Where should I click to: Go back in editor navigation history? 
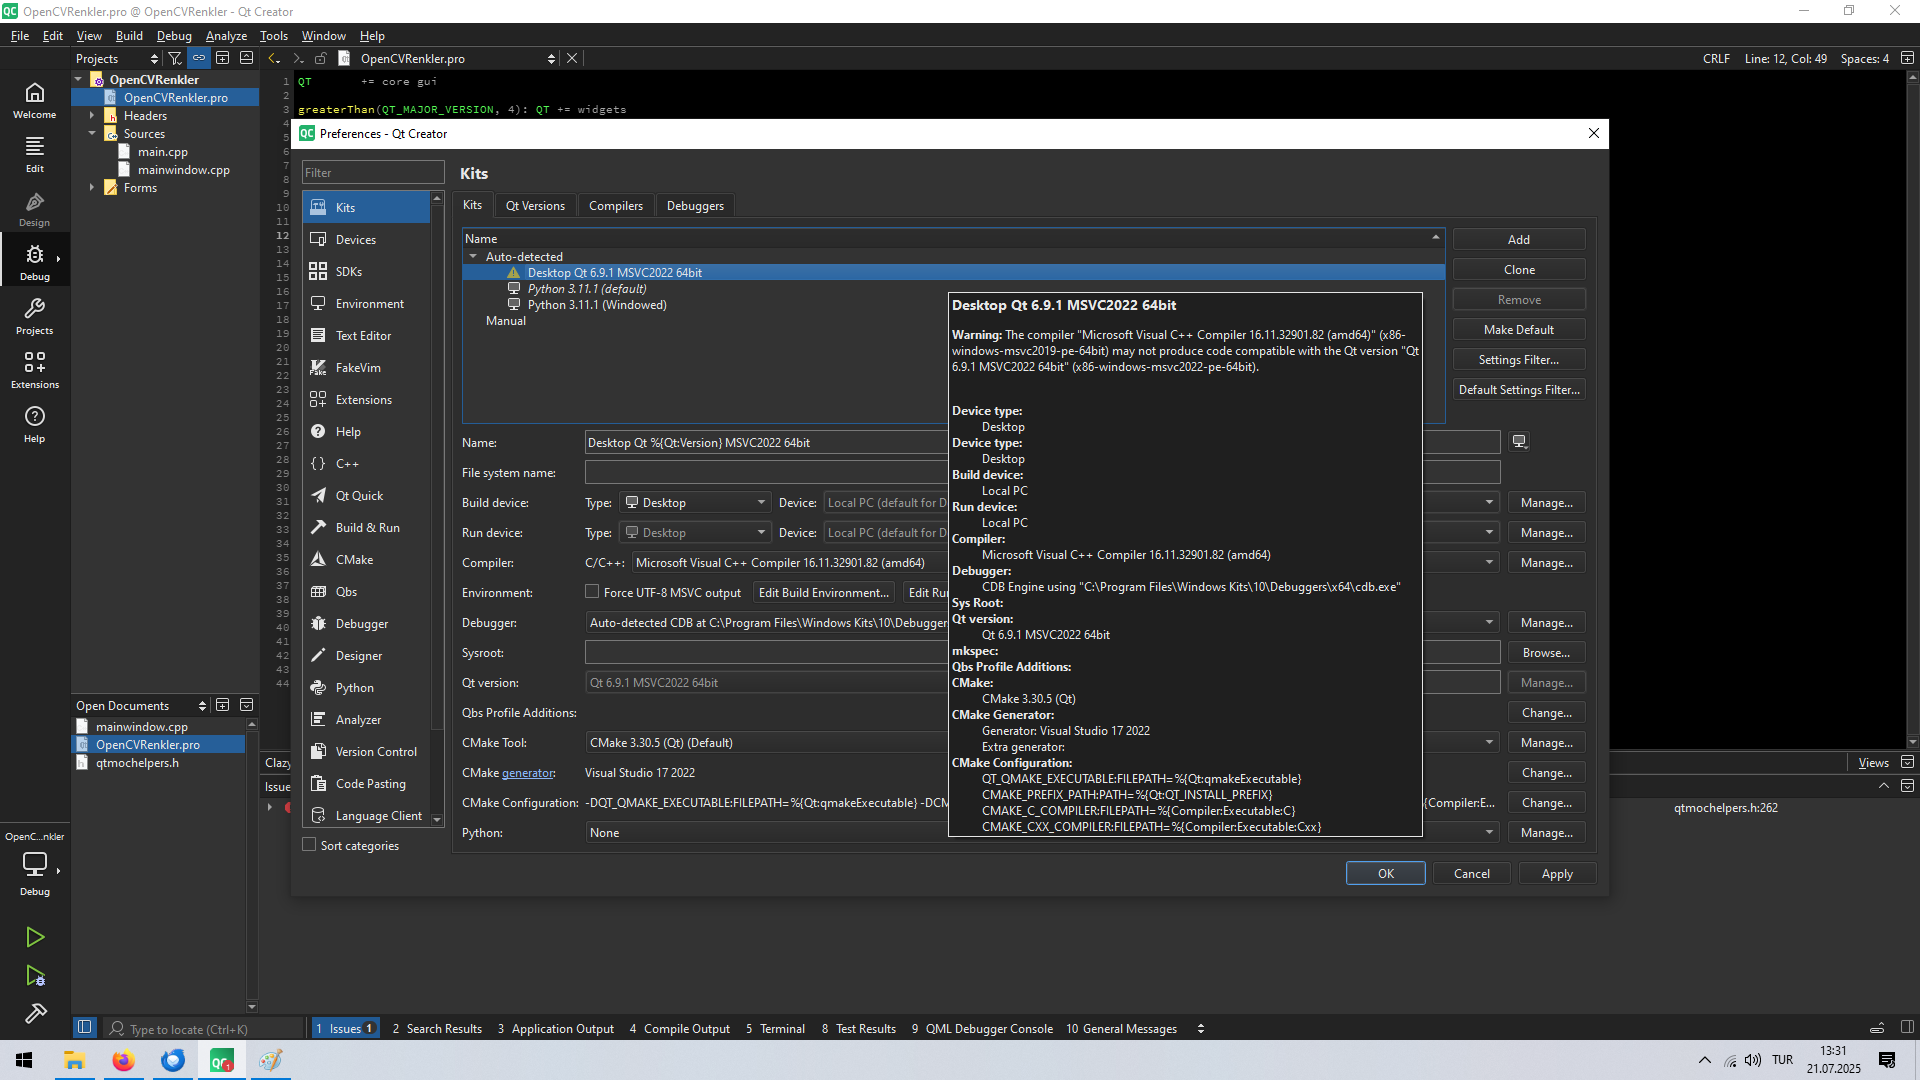tap(274, 58)
